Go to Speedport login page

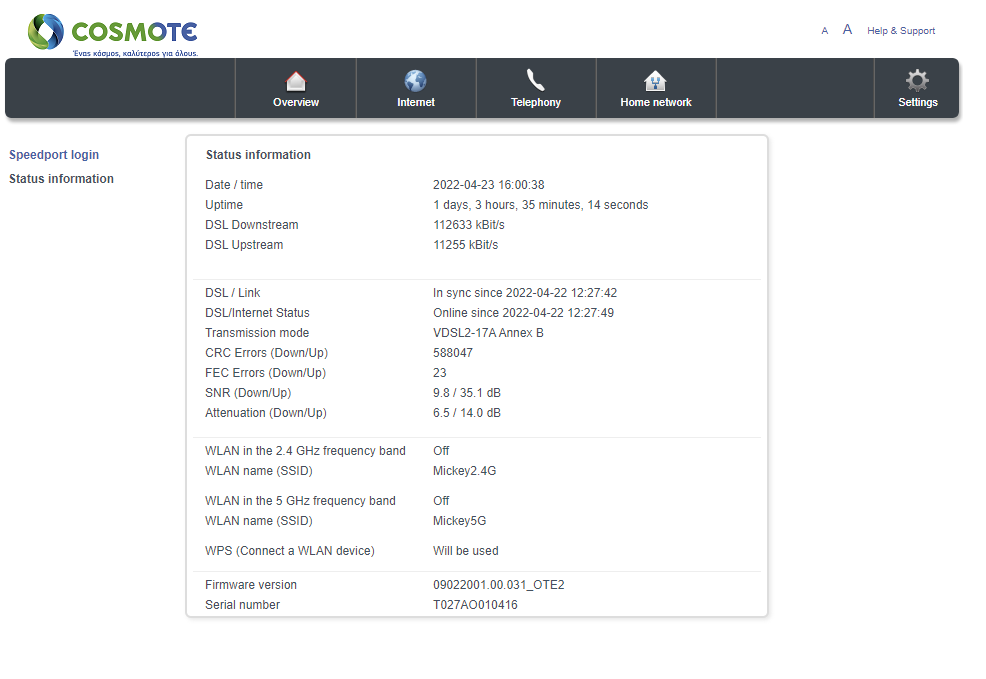54,155
